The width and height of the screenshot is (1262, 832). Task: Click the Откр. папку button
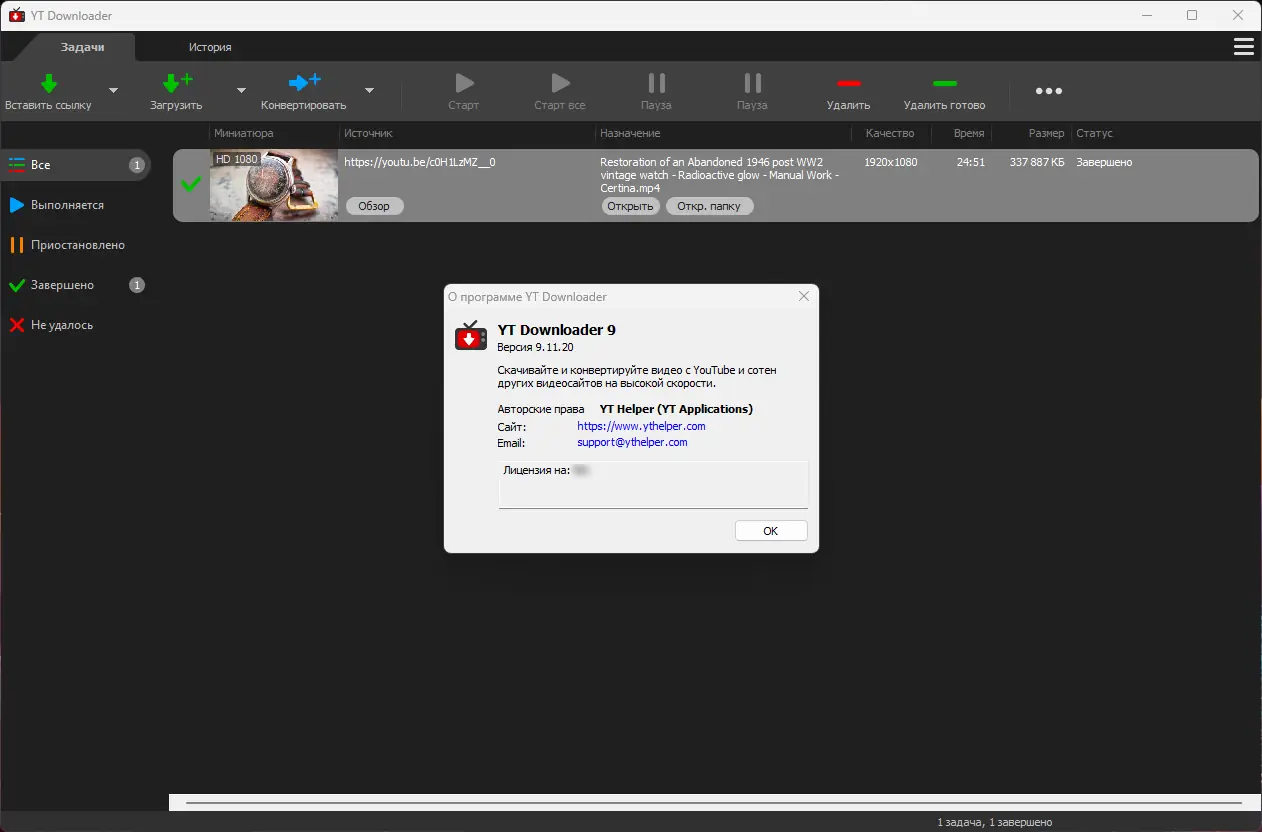709,206
